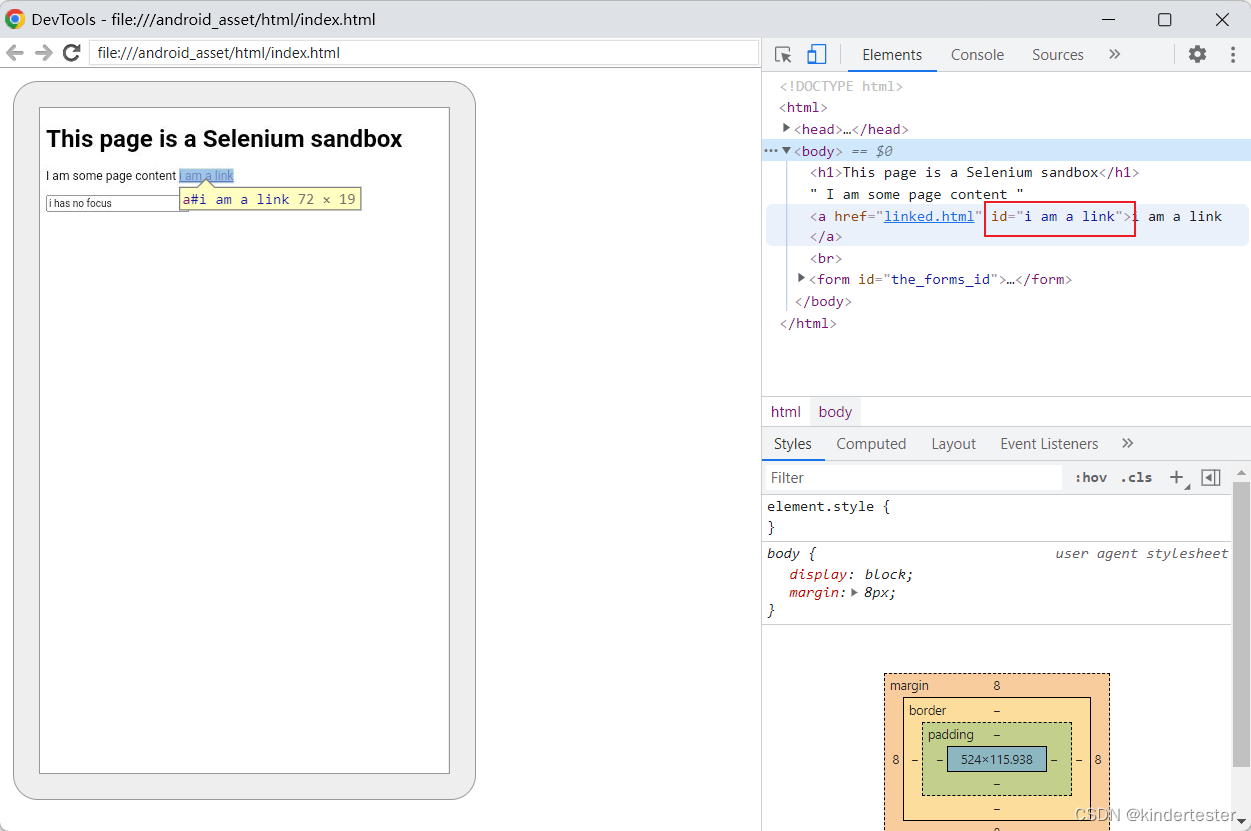This screenshot has width=1251, height=831.
Task: Close the DevTools window
Action: coord(1222,19)
